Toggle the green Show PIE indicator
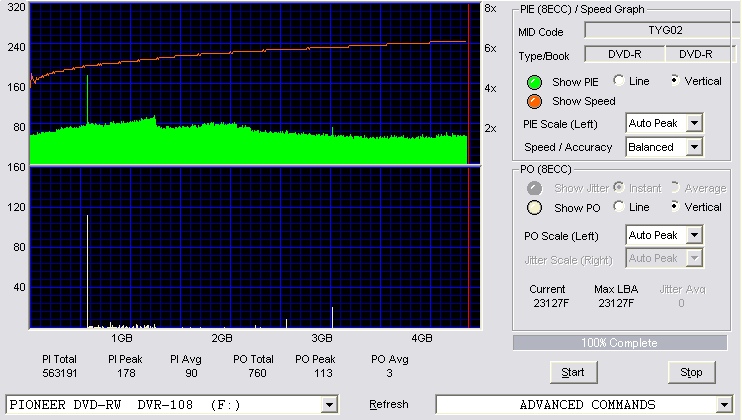This screenshot has width=742, height=420. click(x=534, y=82)
